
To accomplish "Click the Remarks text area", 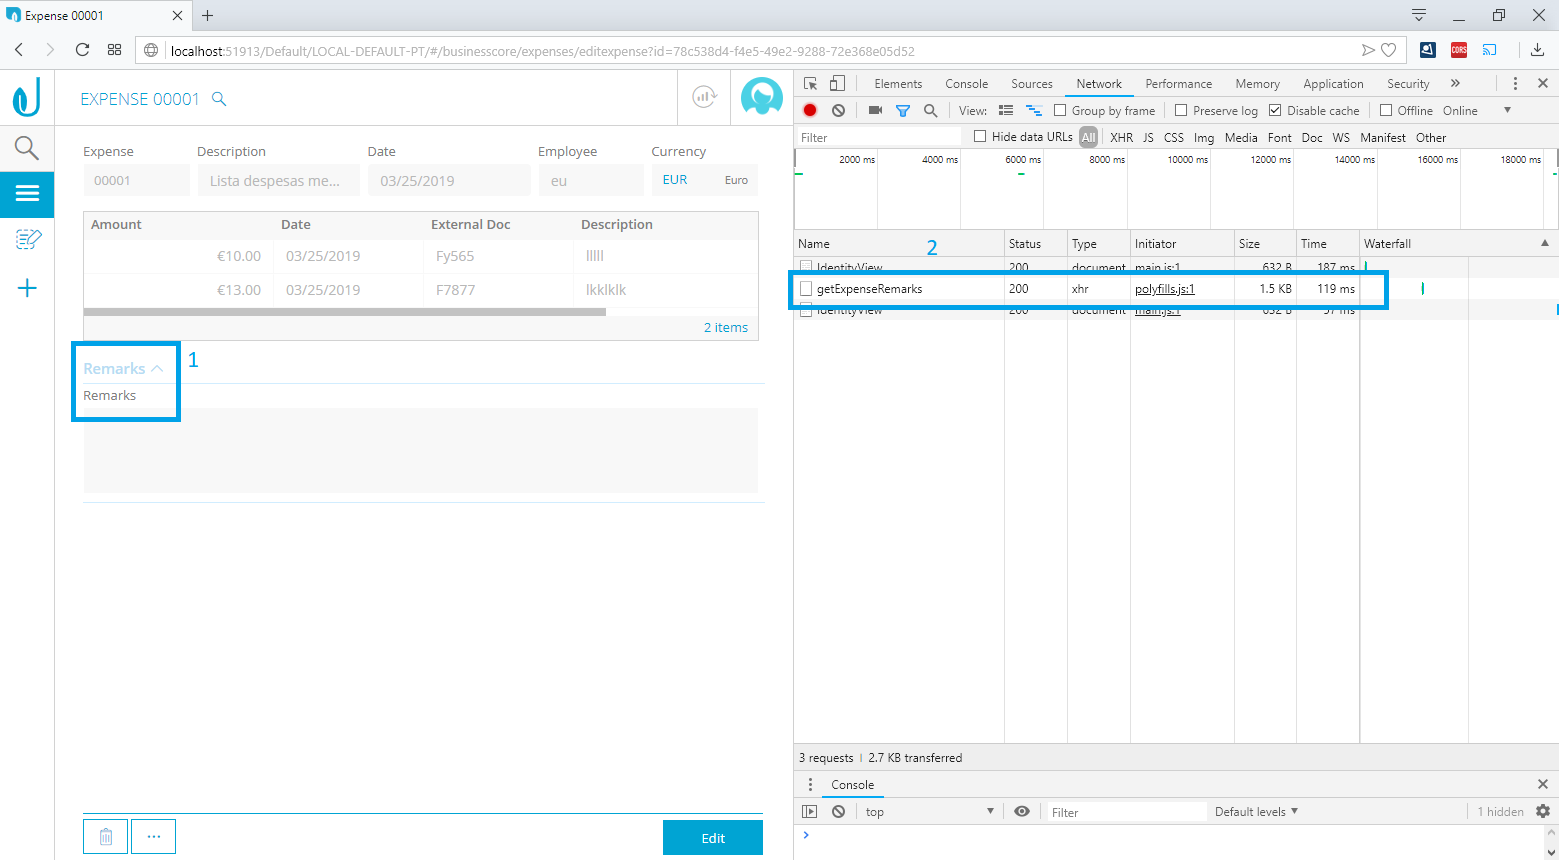I will (421, 450).
